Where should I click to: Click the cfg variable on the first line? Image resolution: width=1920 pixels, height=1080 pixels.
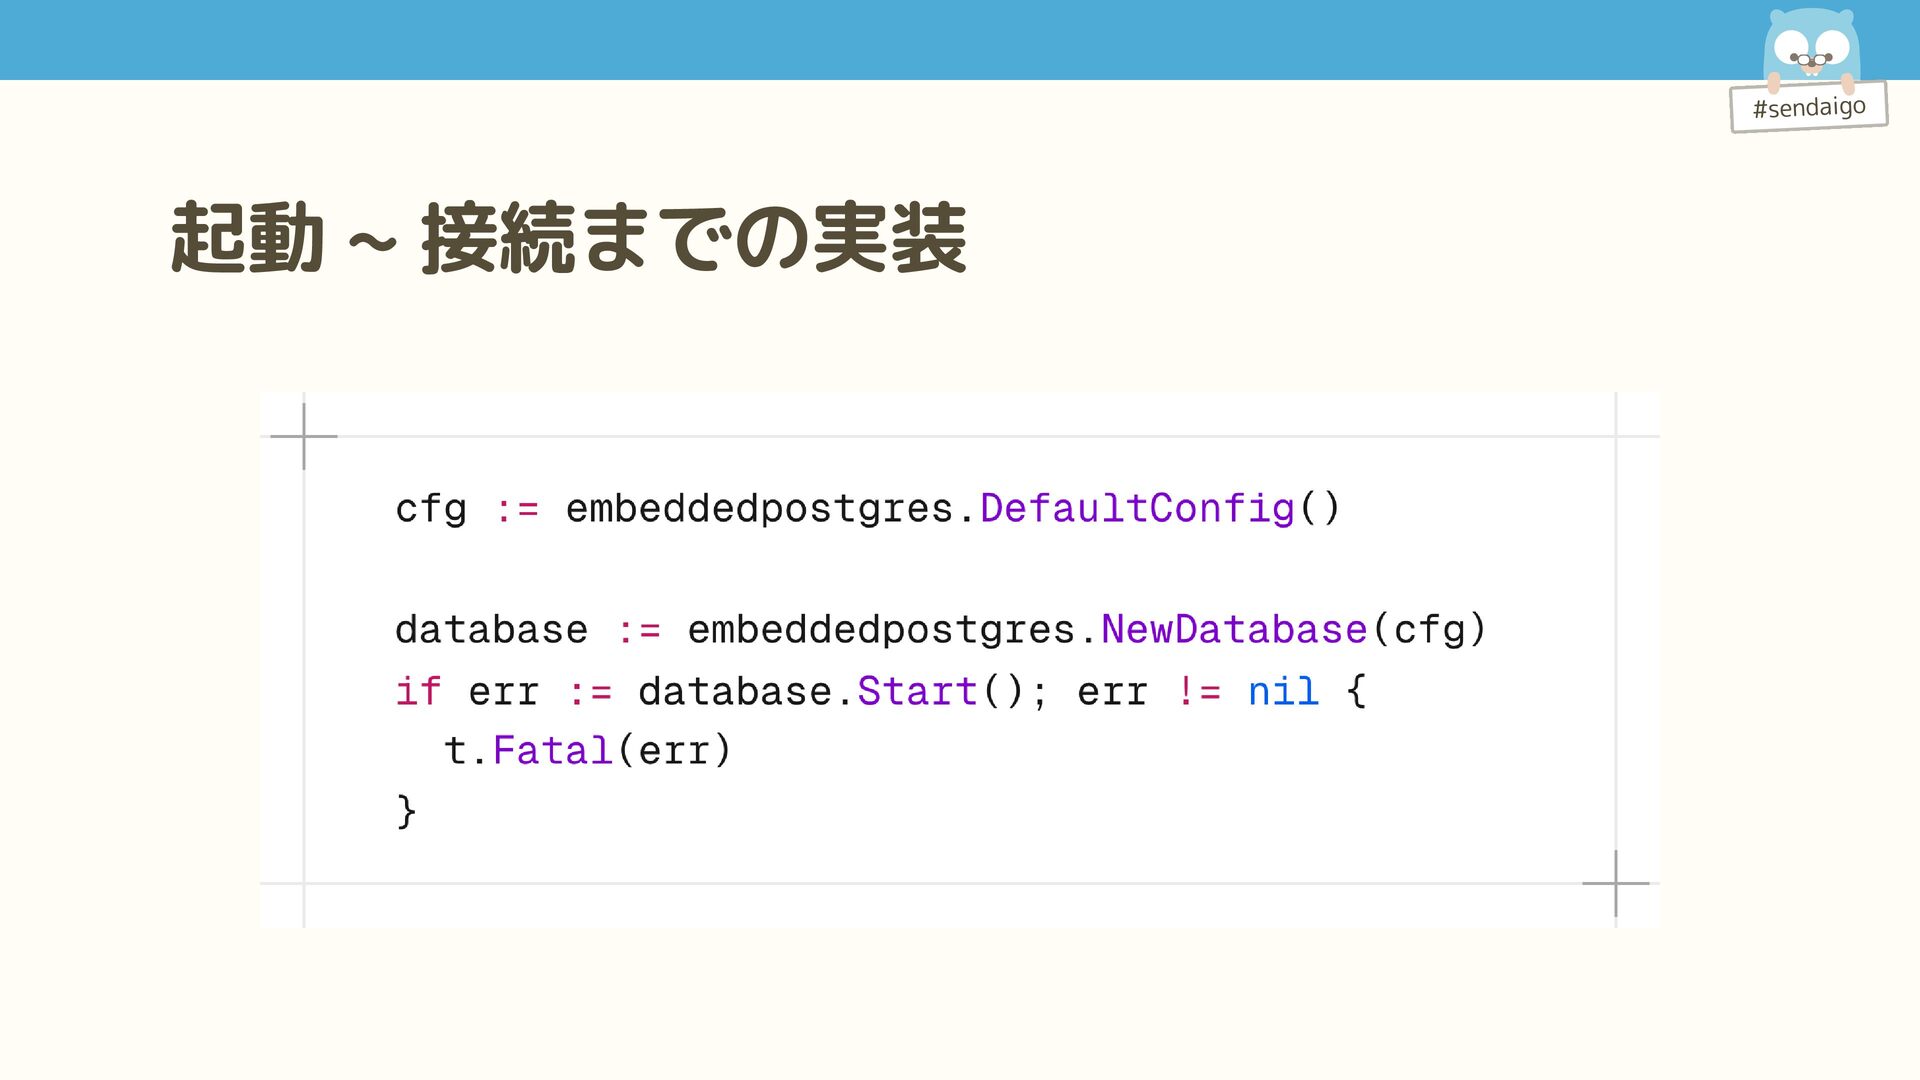pos(431,509)
